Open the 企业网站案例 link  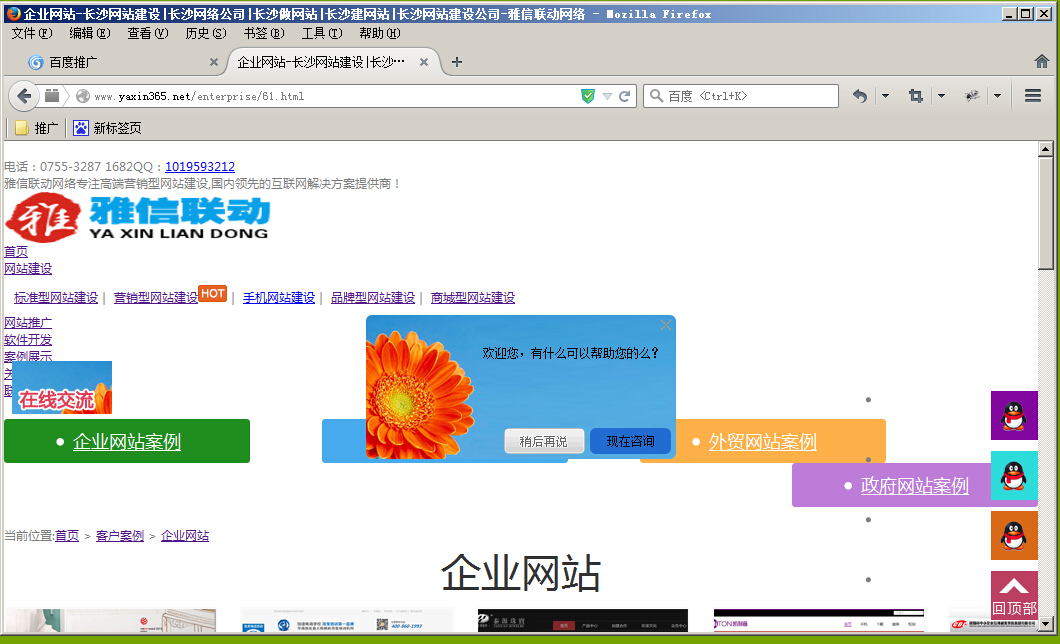(127, 441)
